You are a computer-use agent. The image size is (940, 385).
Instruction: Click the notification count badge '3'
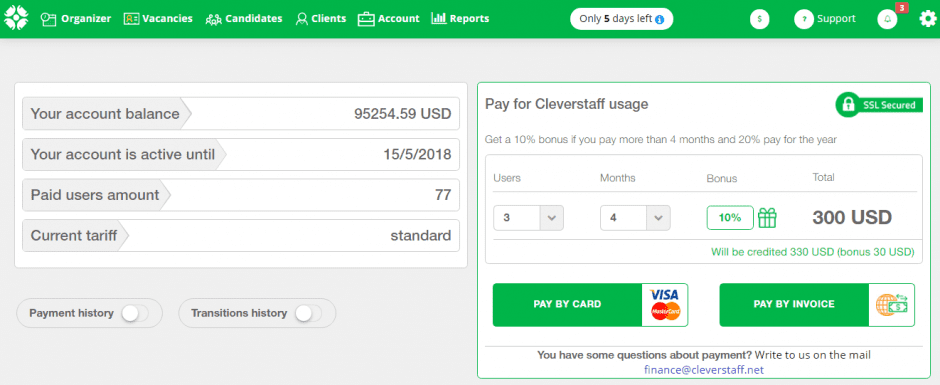901,7
